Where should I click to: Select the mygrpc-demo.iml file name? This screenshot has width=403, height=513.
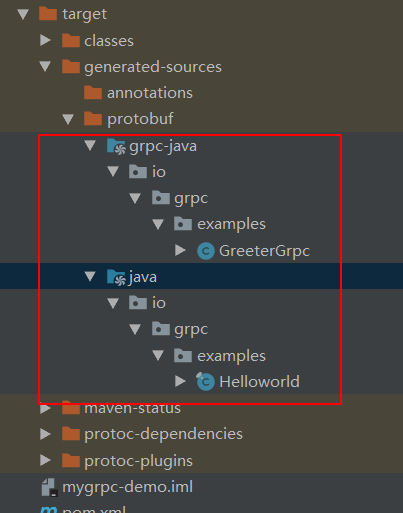(128, 488)
